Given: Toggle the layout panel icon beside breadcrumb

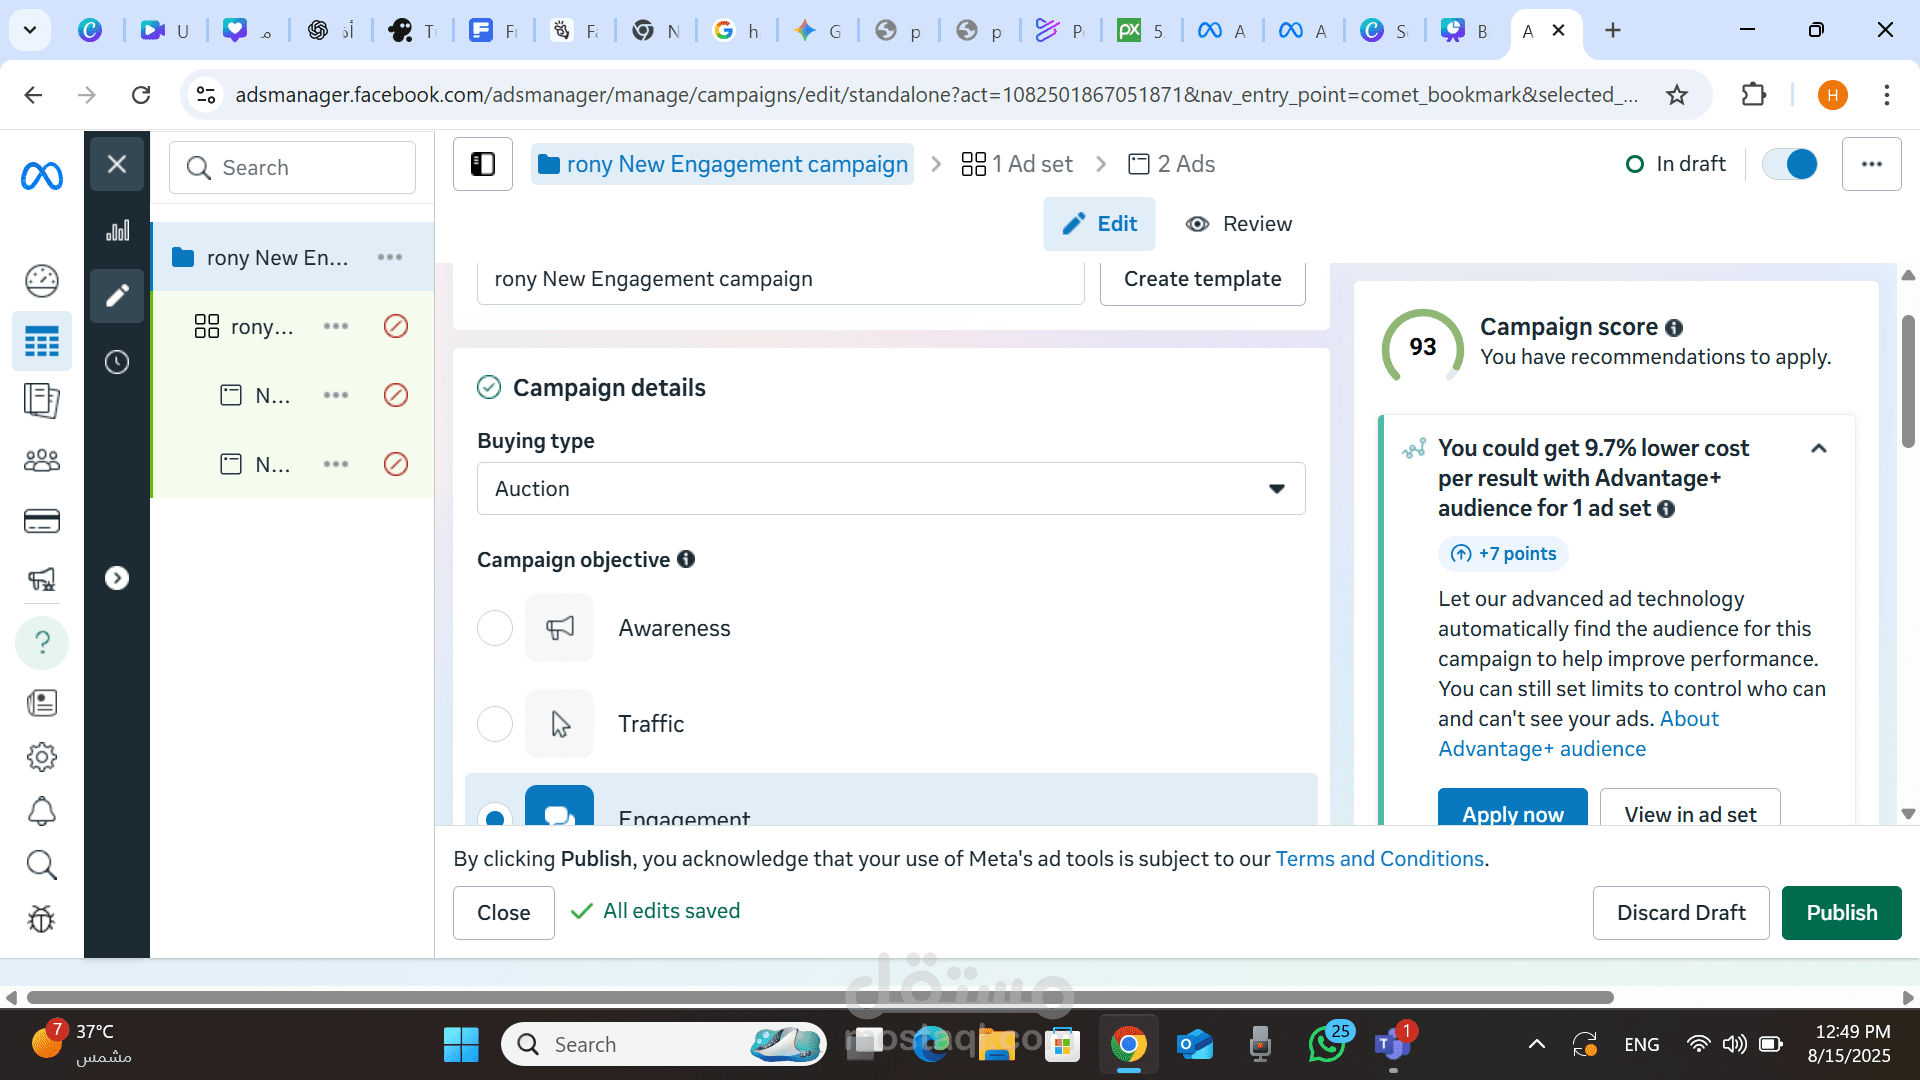Looking at the screenshot, I should (x=483, y=164).
